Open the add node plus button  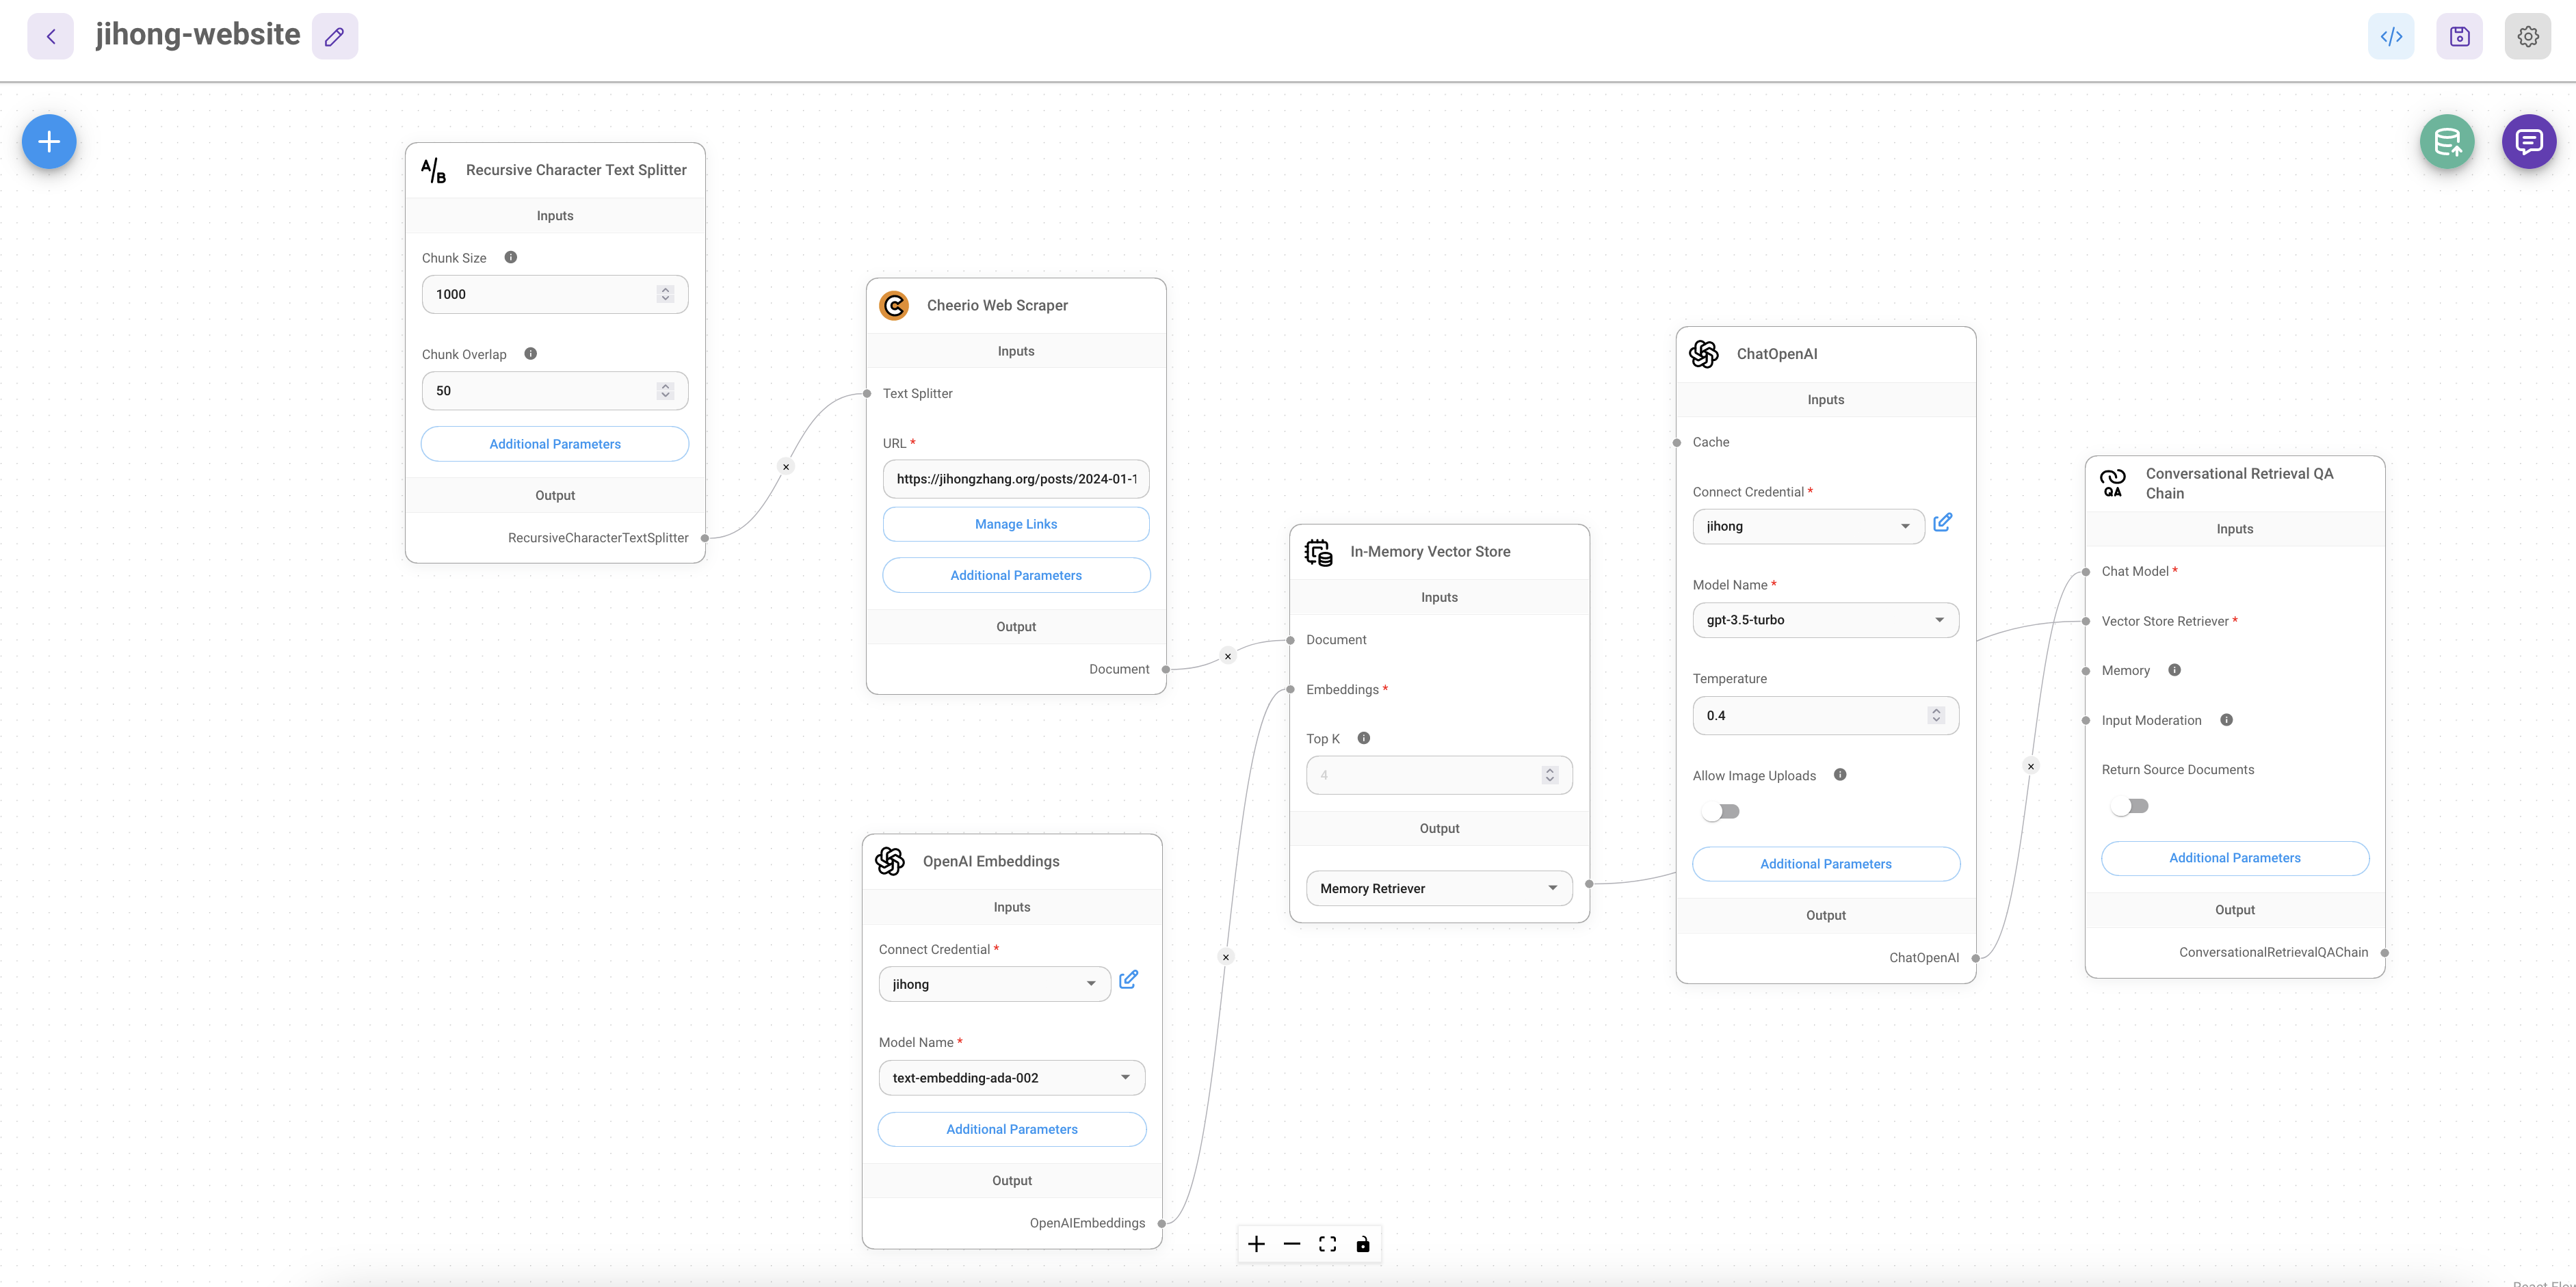click(x=48, y=141)
